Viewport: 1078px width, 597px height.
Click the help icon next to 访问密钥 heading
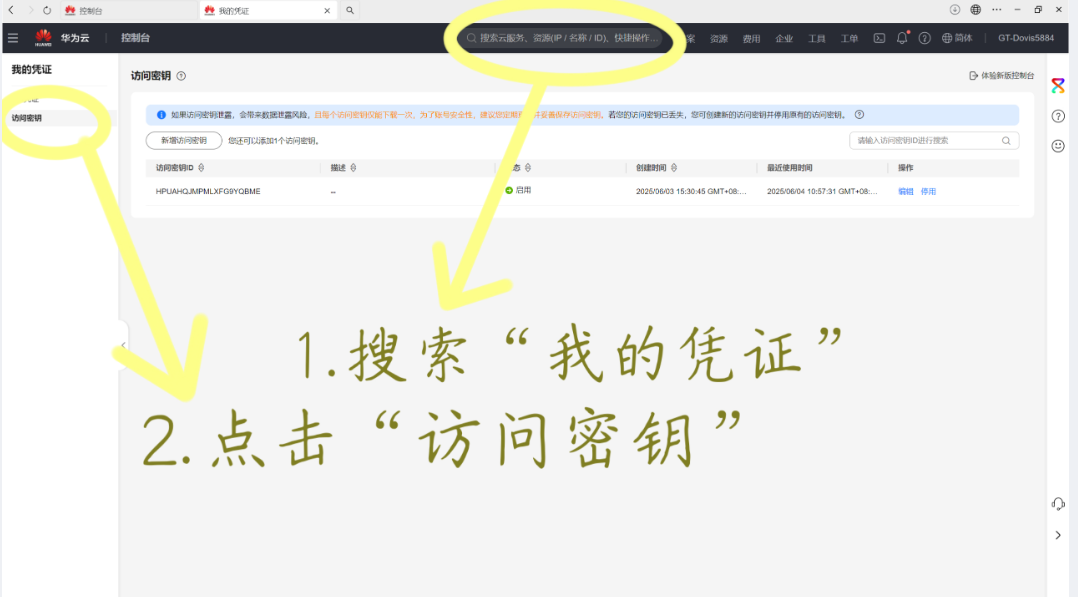pos(181,76)
